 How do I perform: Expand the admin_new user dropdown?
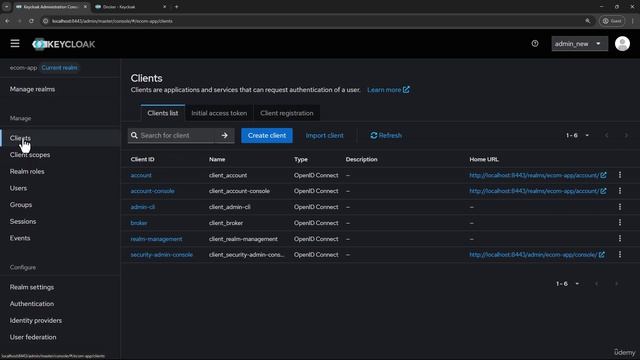pos(580,44)
